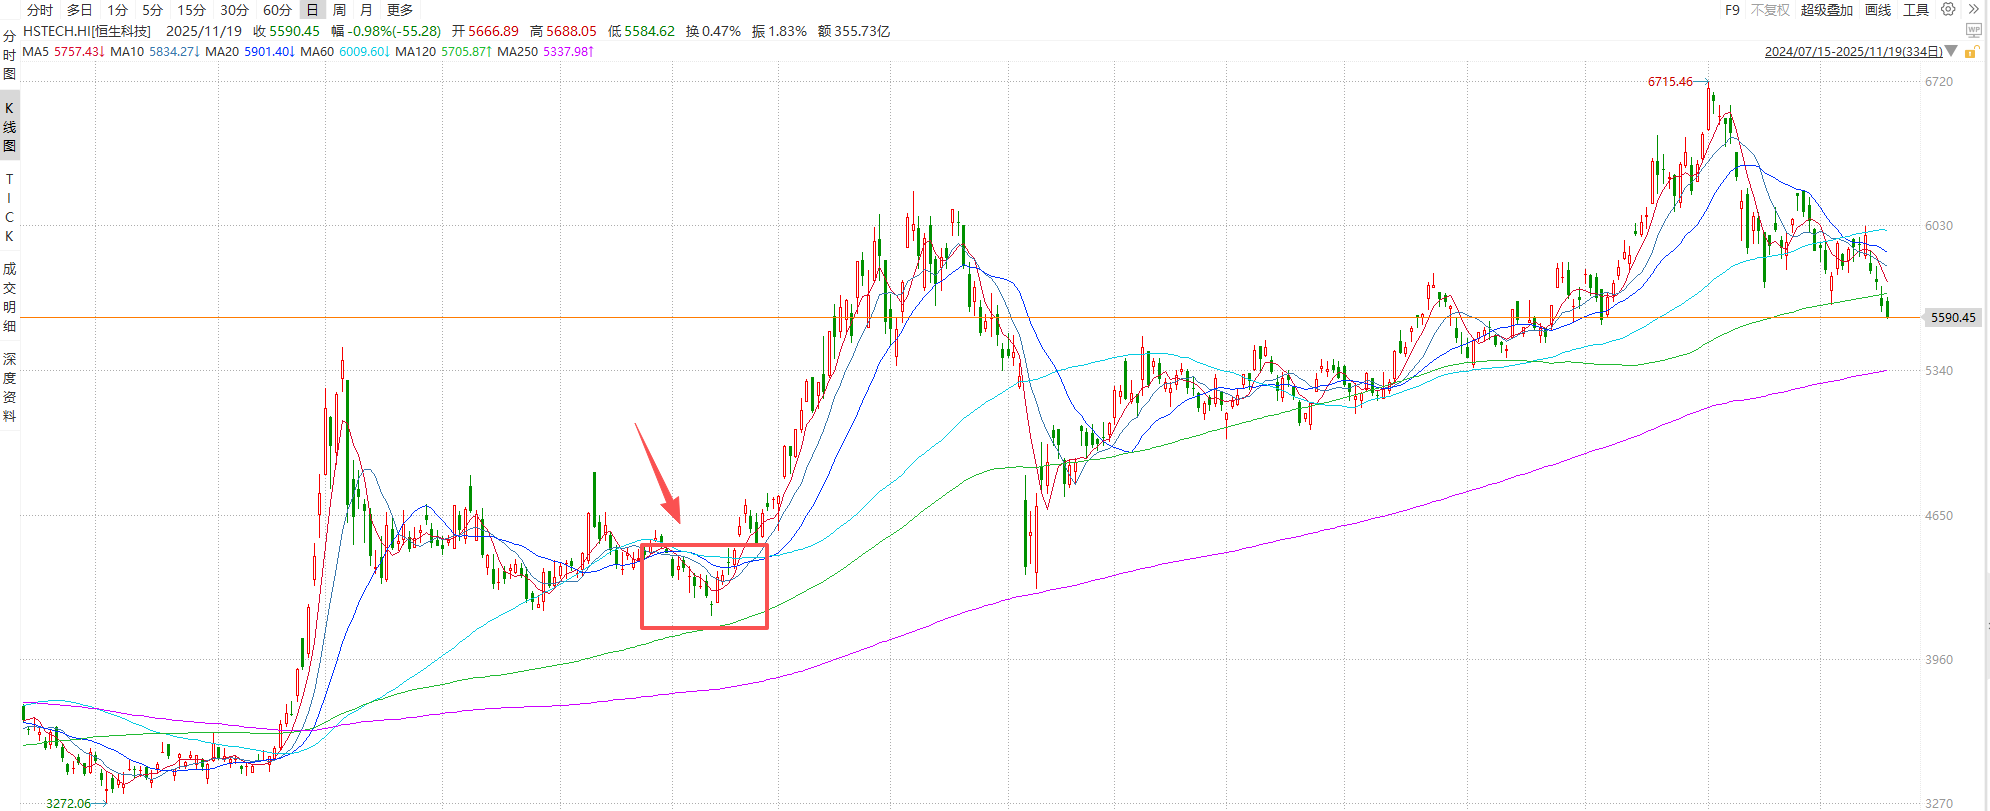Viewport: 1990px width, 811px height.
Task: Click 5340 price axis label
Action: click(1938, 371)
